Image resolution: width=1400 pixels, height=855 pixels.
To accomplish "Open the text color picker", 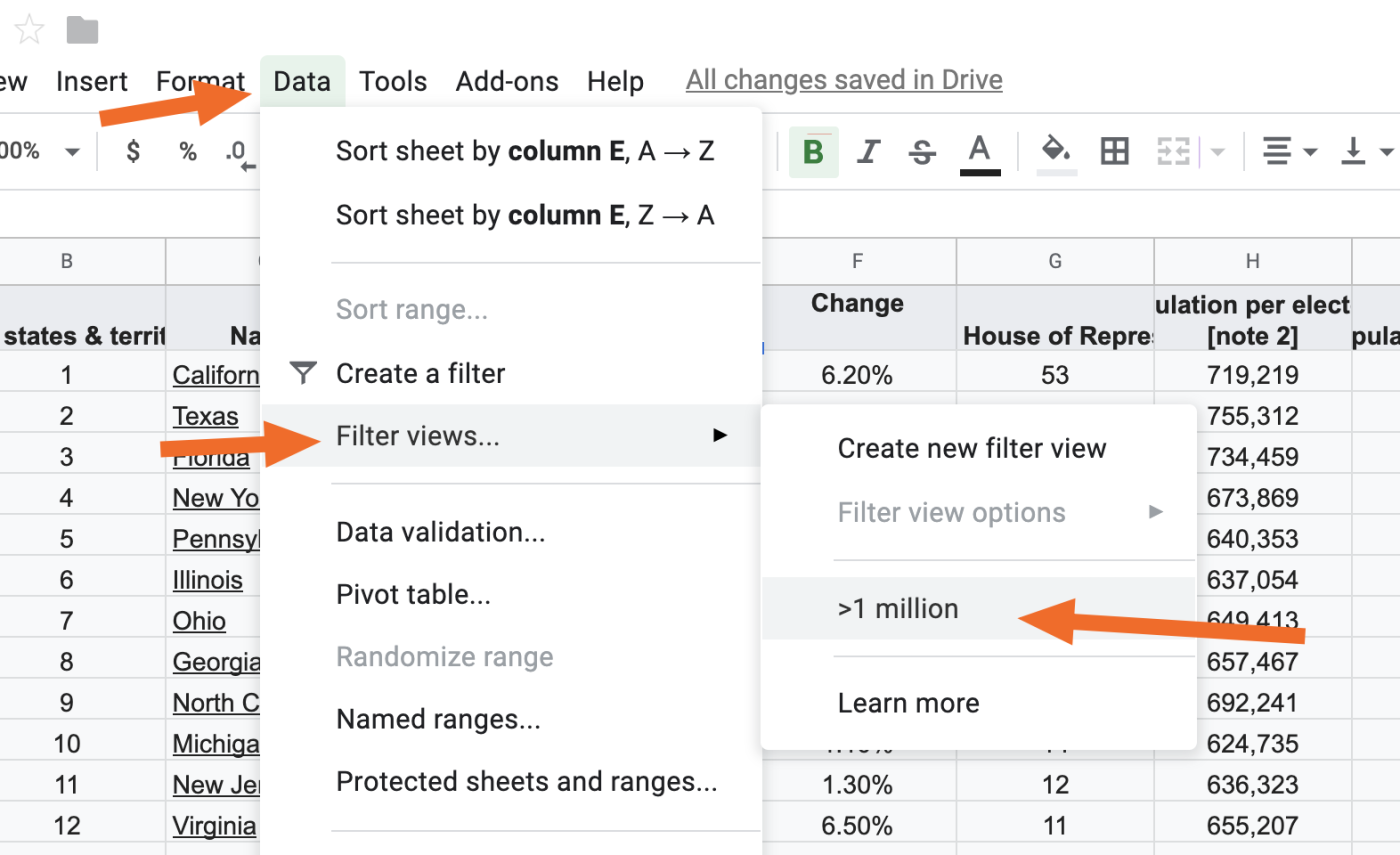I will 980,152.
